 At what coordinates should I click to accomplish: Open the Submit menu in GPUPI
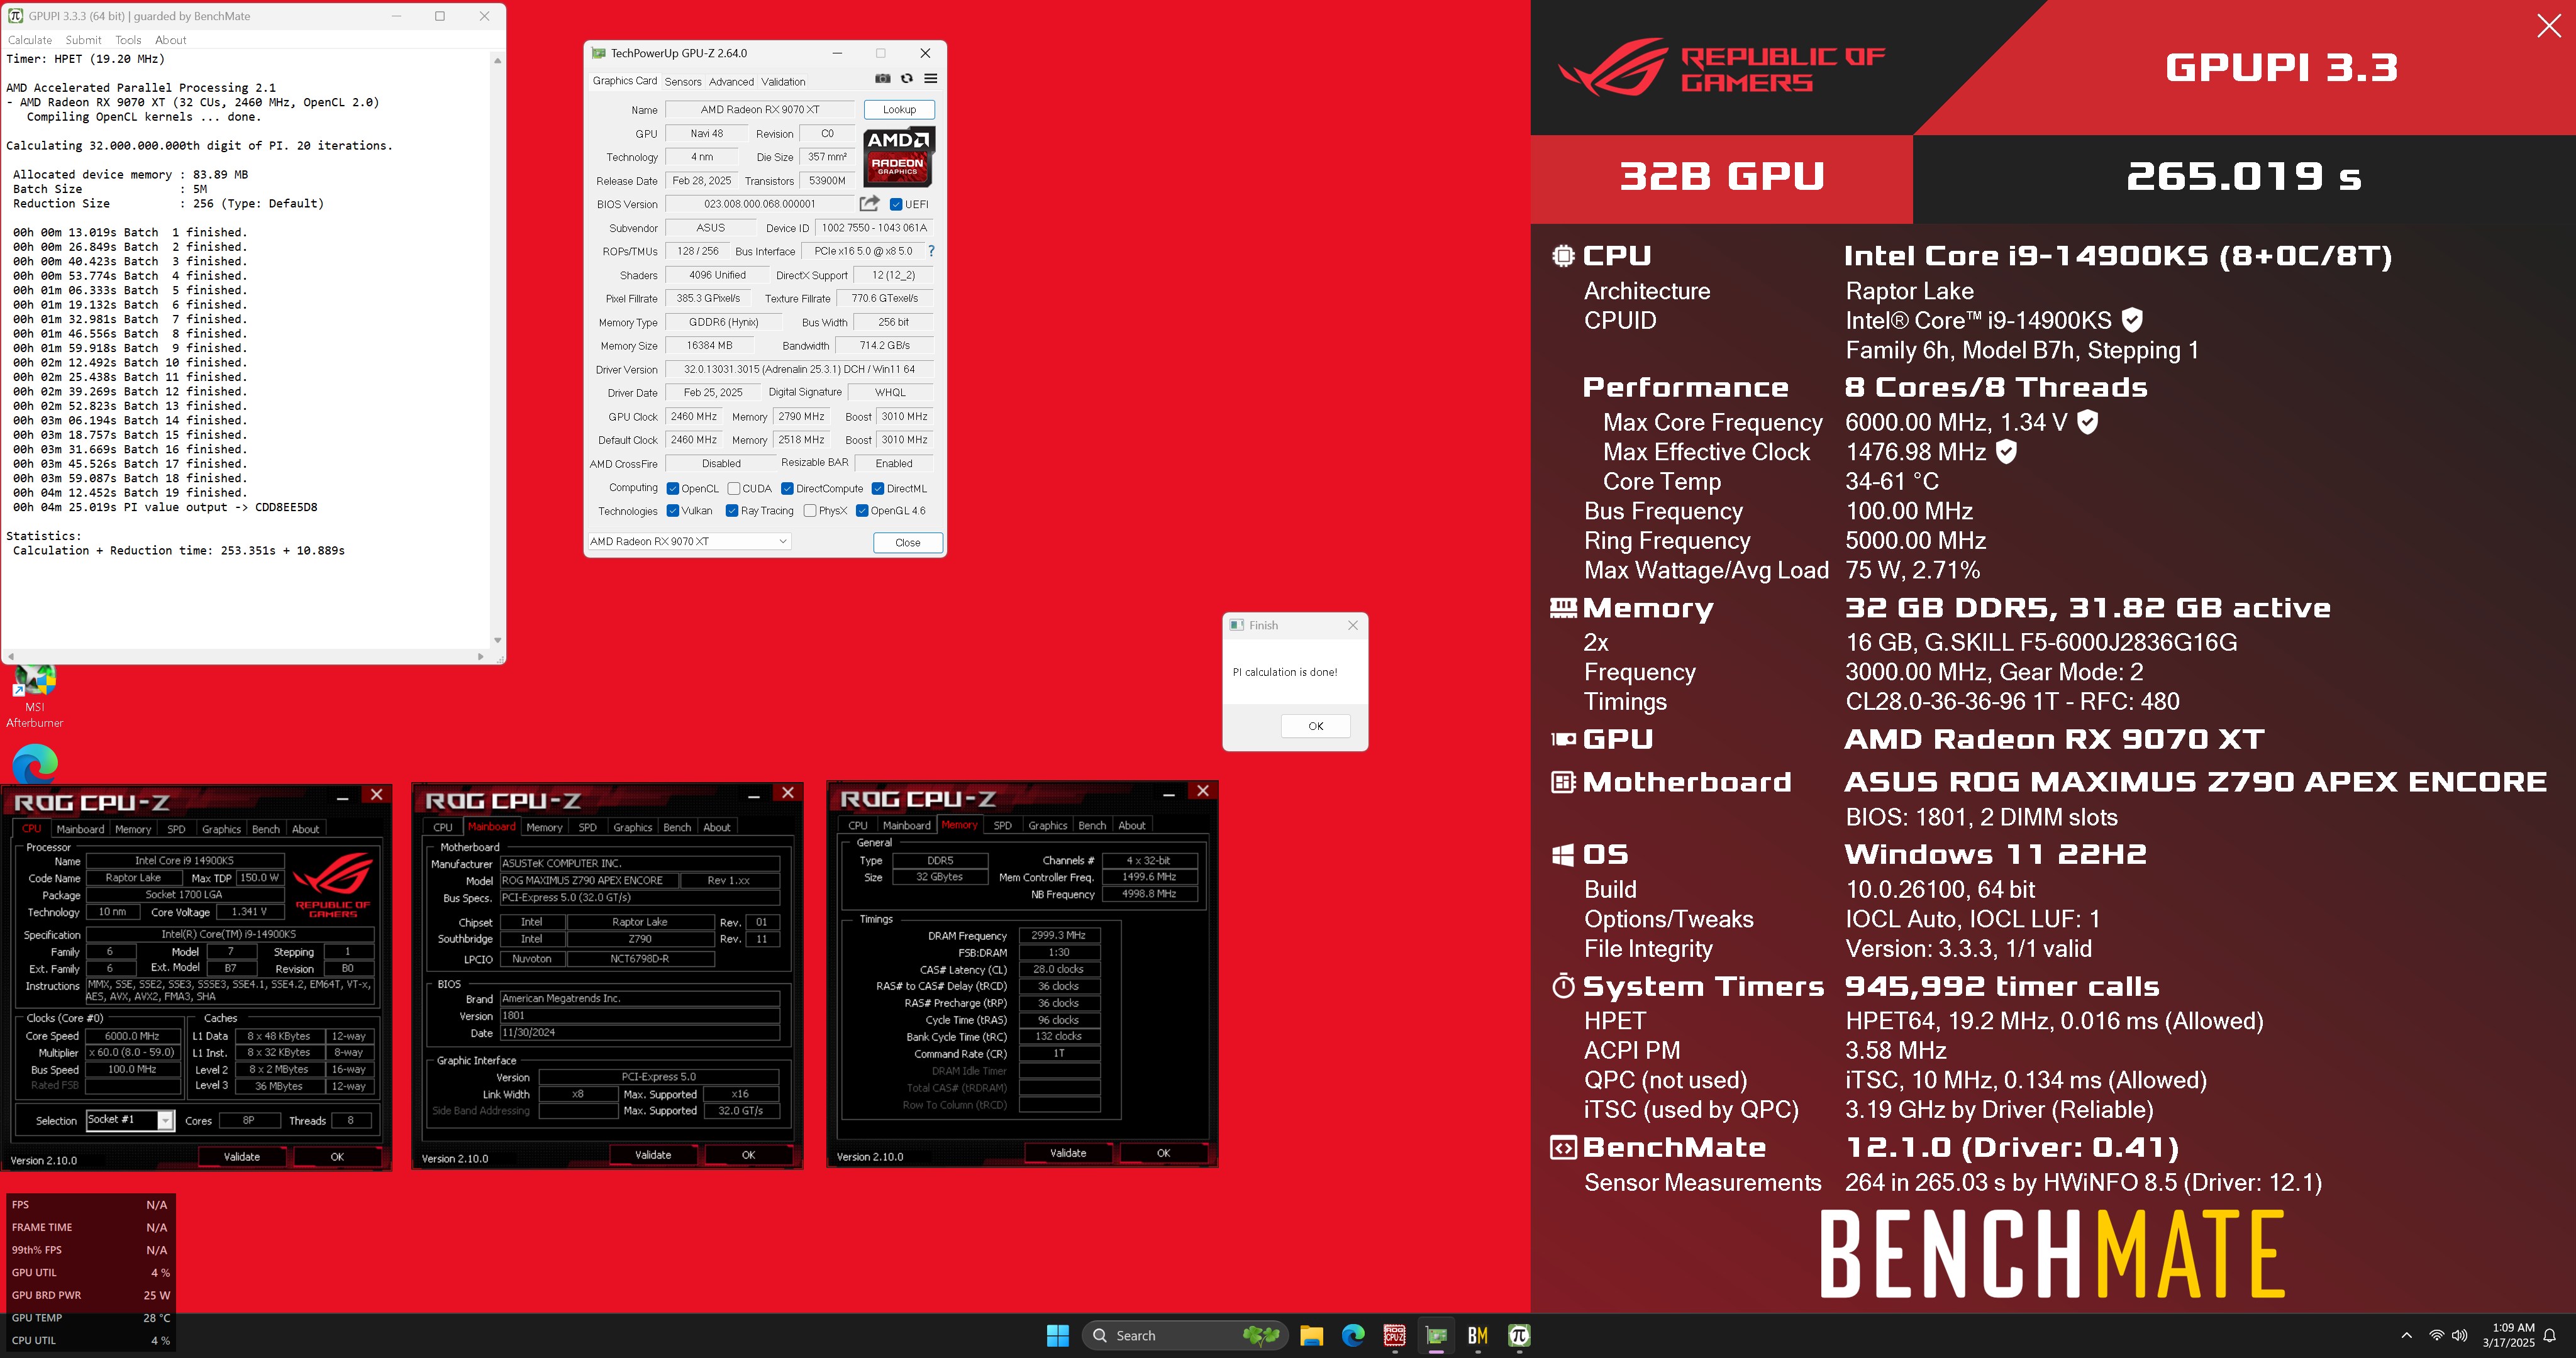coord(83,40)
